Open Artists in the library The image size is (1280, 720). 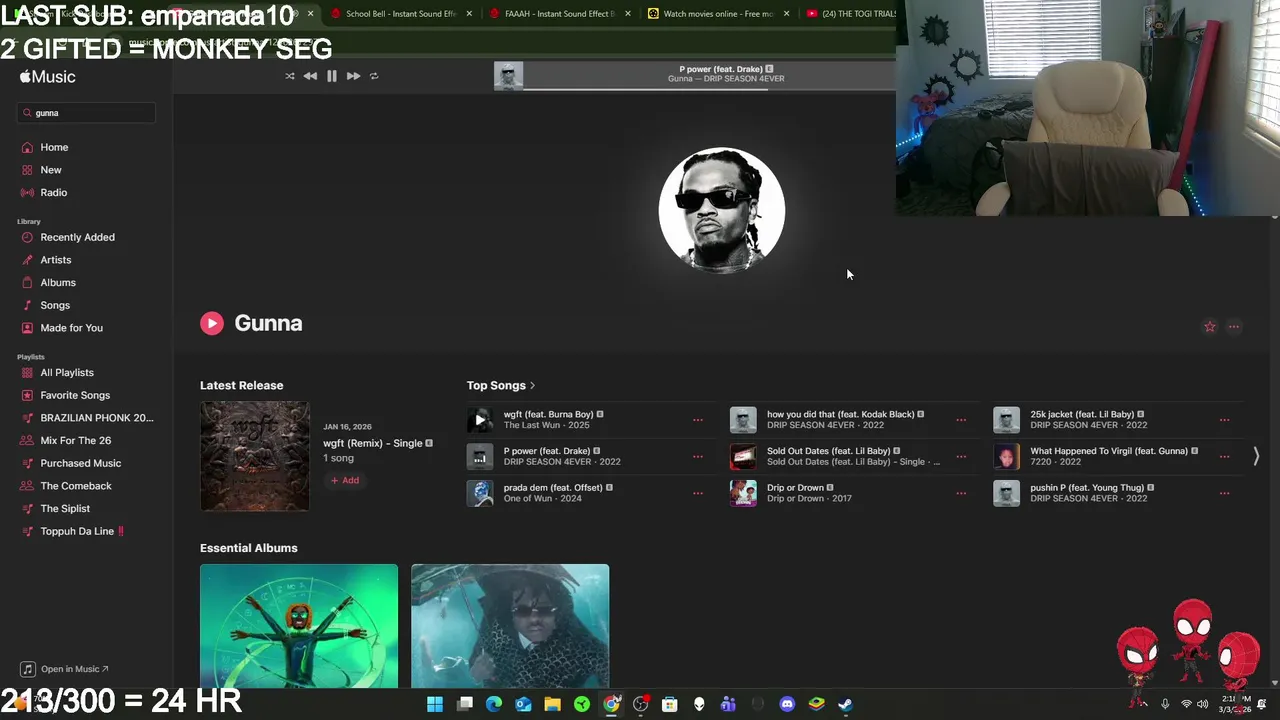[56, 260]
